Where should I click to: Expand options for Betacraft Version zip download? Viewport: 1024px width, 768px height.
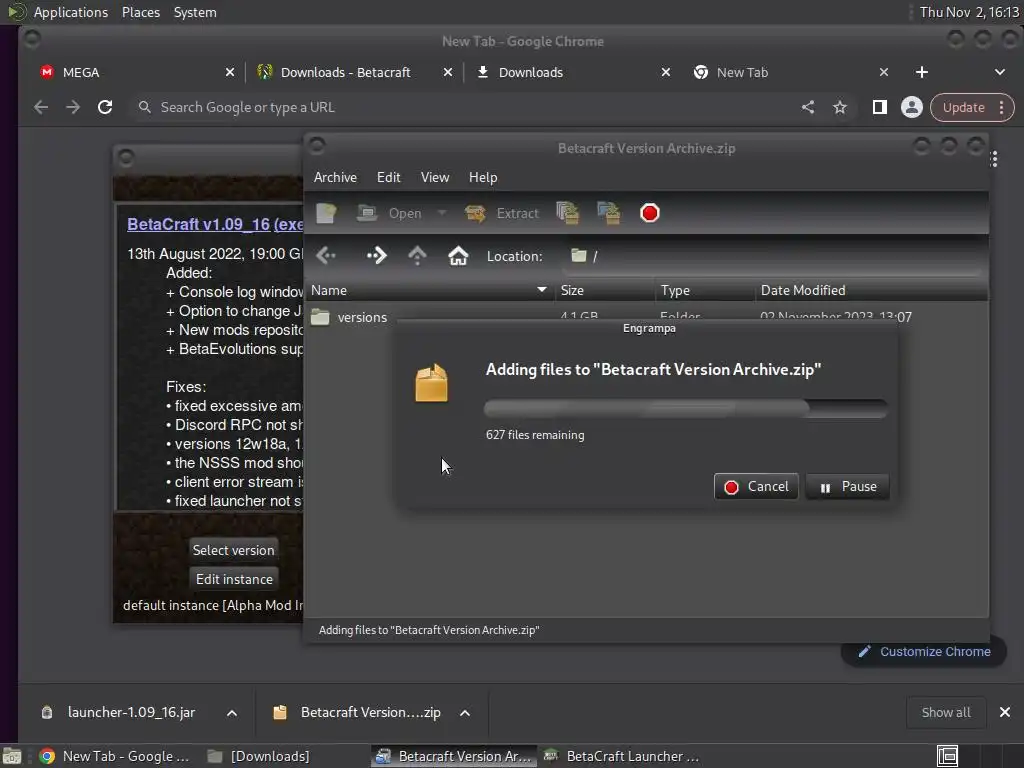tap(465, 713)
